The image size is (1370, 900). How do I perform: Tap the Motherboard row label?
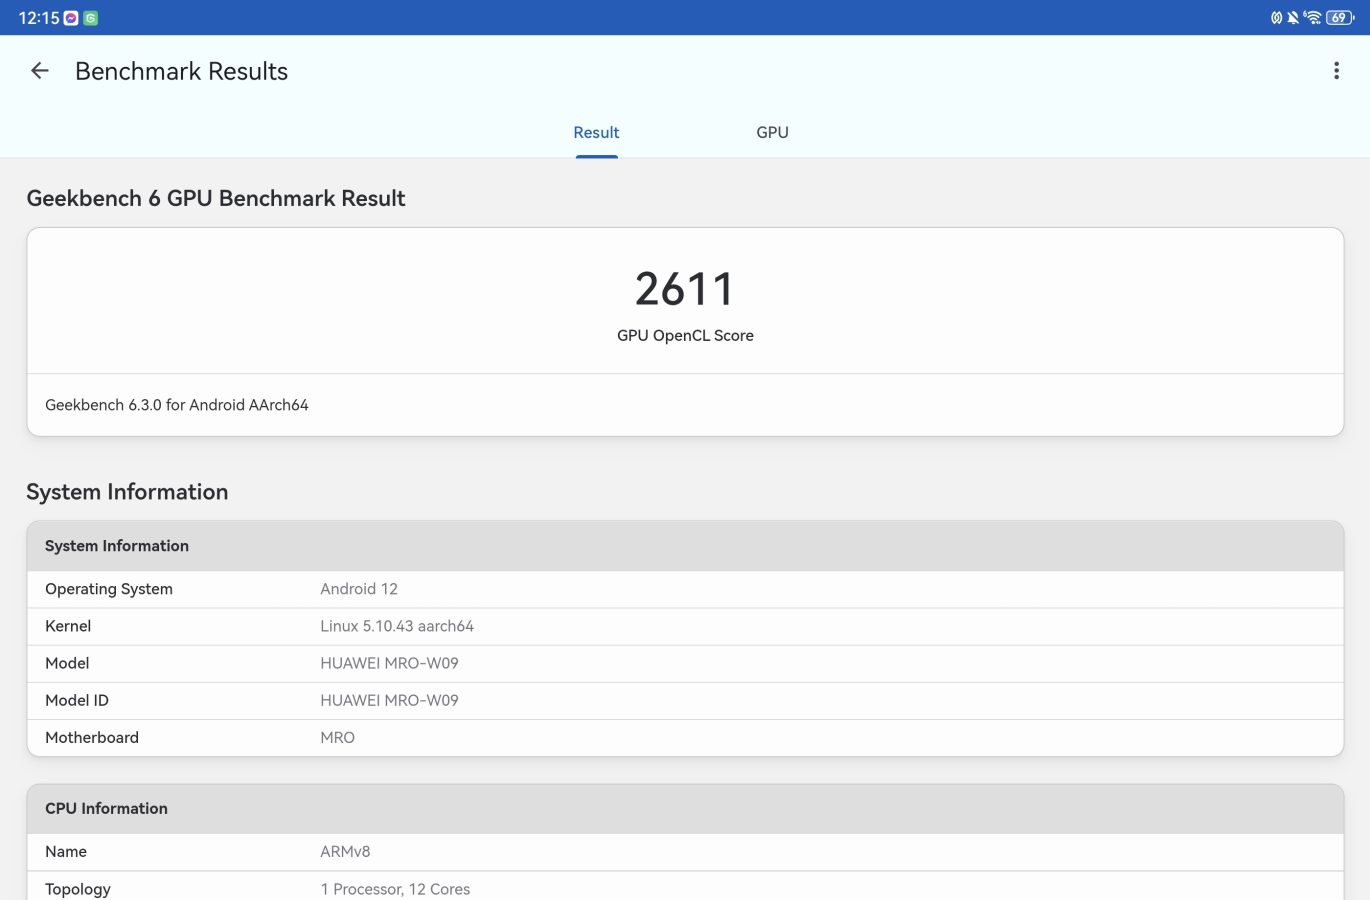(92, 737)
